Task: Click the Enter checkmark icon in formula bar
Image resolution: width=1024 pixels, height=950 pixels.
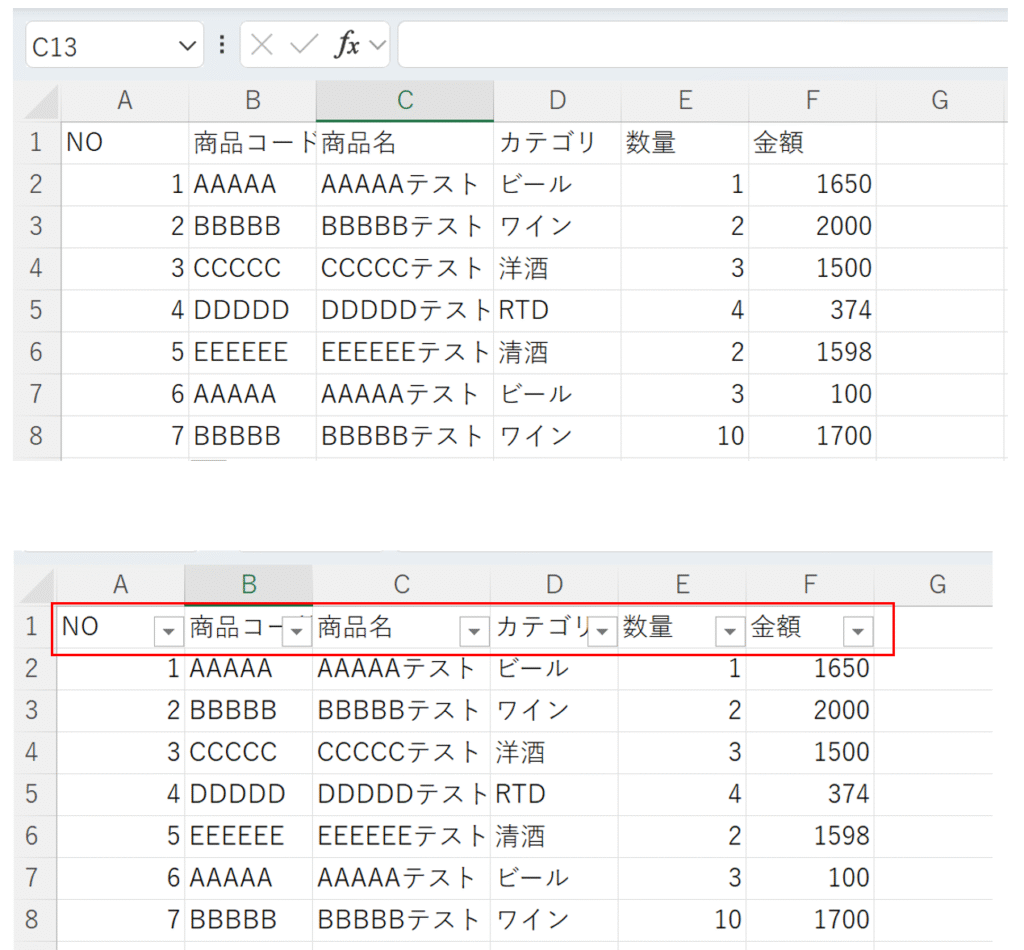Action: (303, 45)
